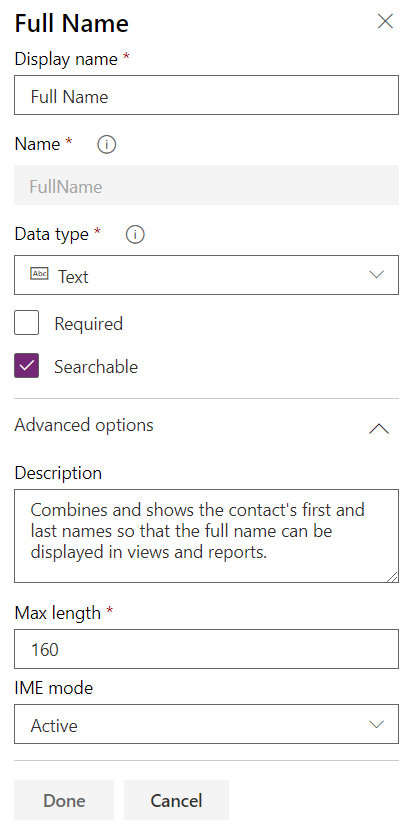The image size is (411, 826).
Task: Click the info icon beside Data type label
Action: pos(135,234)
